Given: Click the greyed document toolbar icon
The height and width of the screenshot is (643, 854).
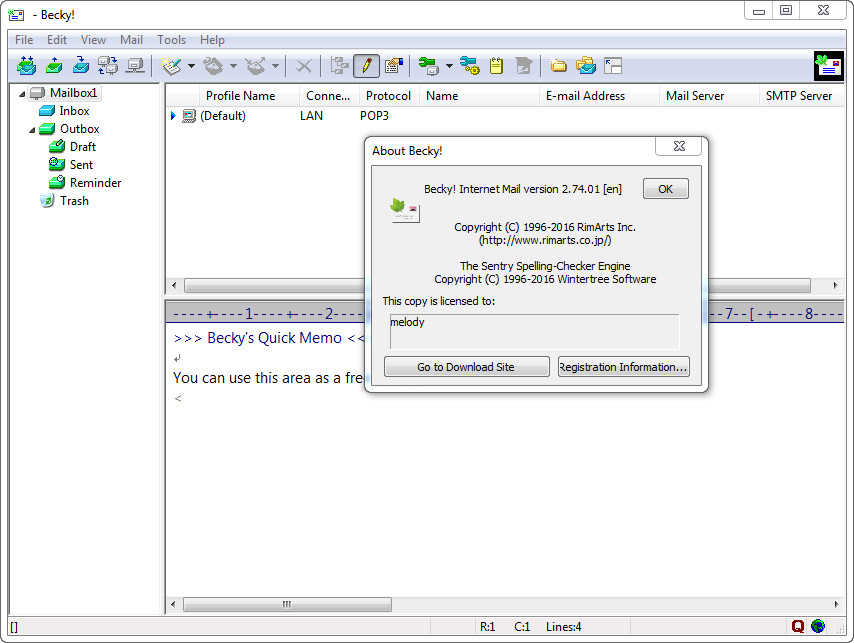Looking at the screenshot, I should click(x=523, y=66).
